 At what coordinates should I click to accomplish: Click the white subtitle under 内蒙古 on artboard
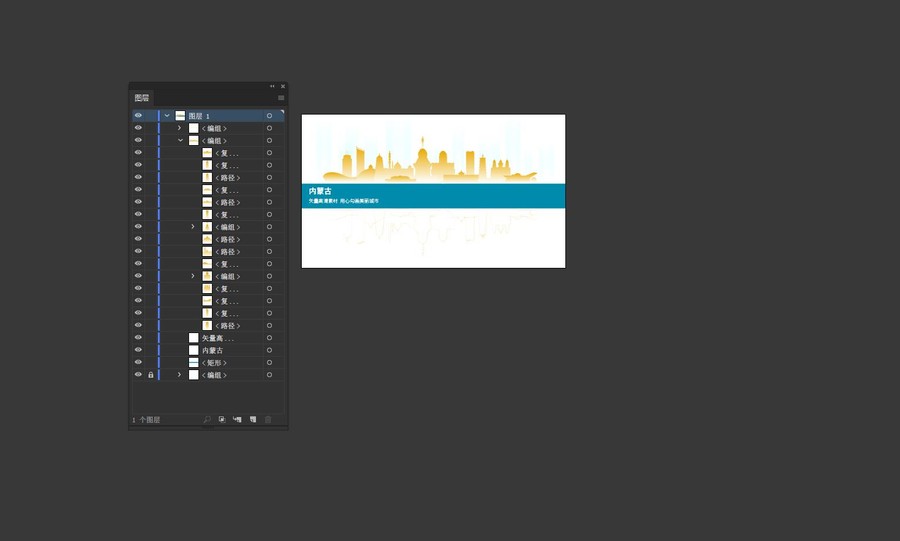point(343,201)
